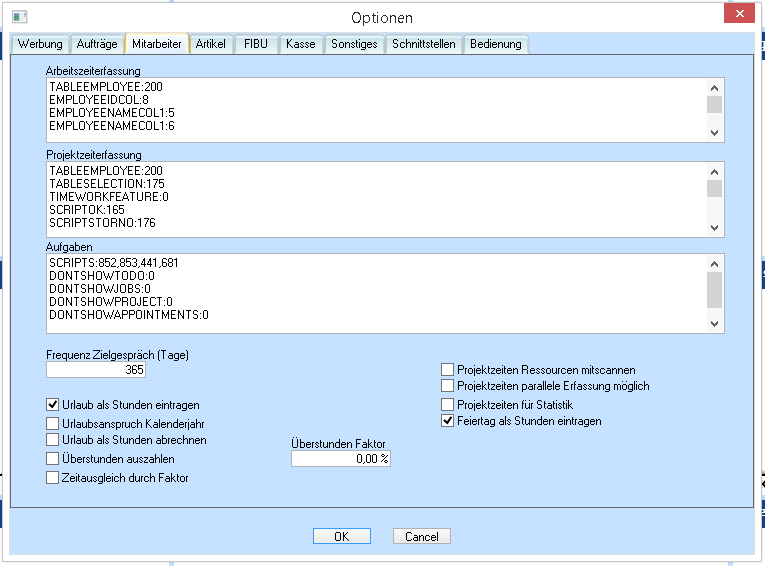Enable Überstunden auszahlen checkbox

(x=53, y=459)
